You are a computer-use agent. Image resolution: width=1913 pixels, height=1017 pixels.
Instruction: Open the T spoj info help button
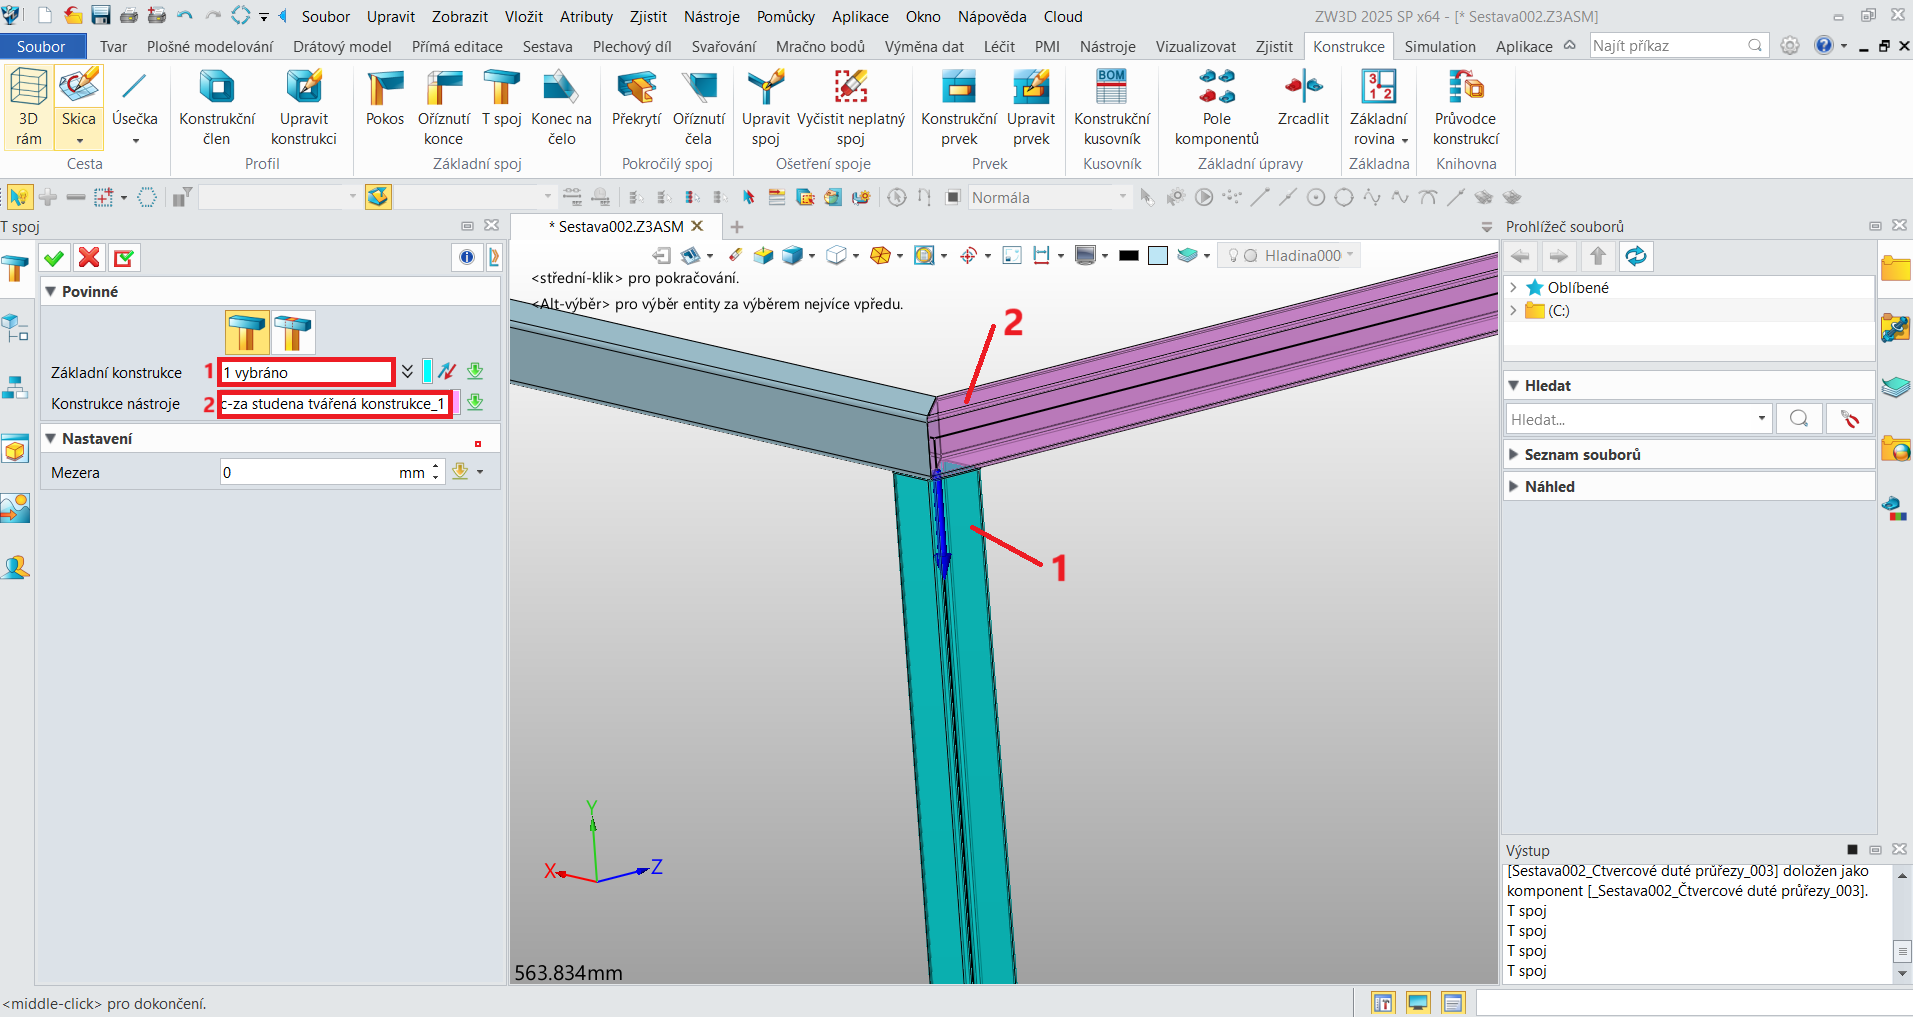(467, 258)
